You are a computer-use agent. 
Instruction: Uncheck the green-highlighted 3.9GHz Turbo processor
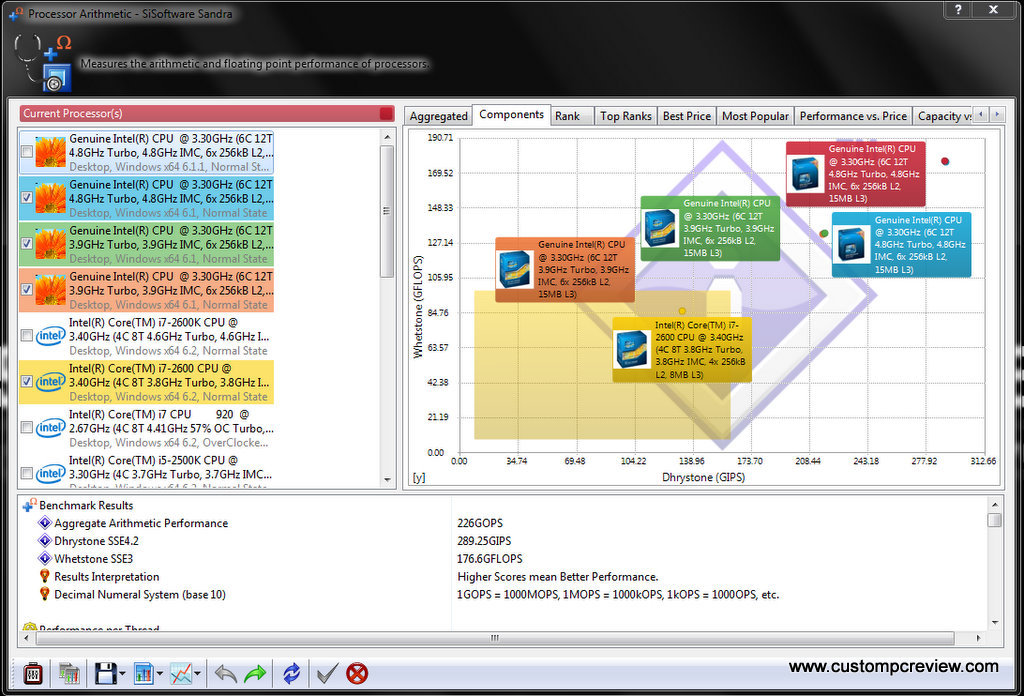(27, 243)
